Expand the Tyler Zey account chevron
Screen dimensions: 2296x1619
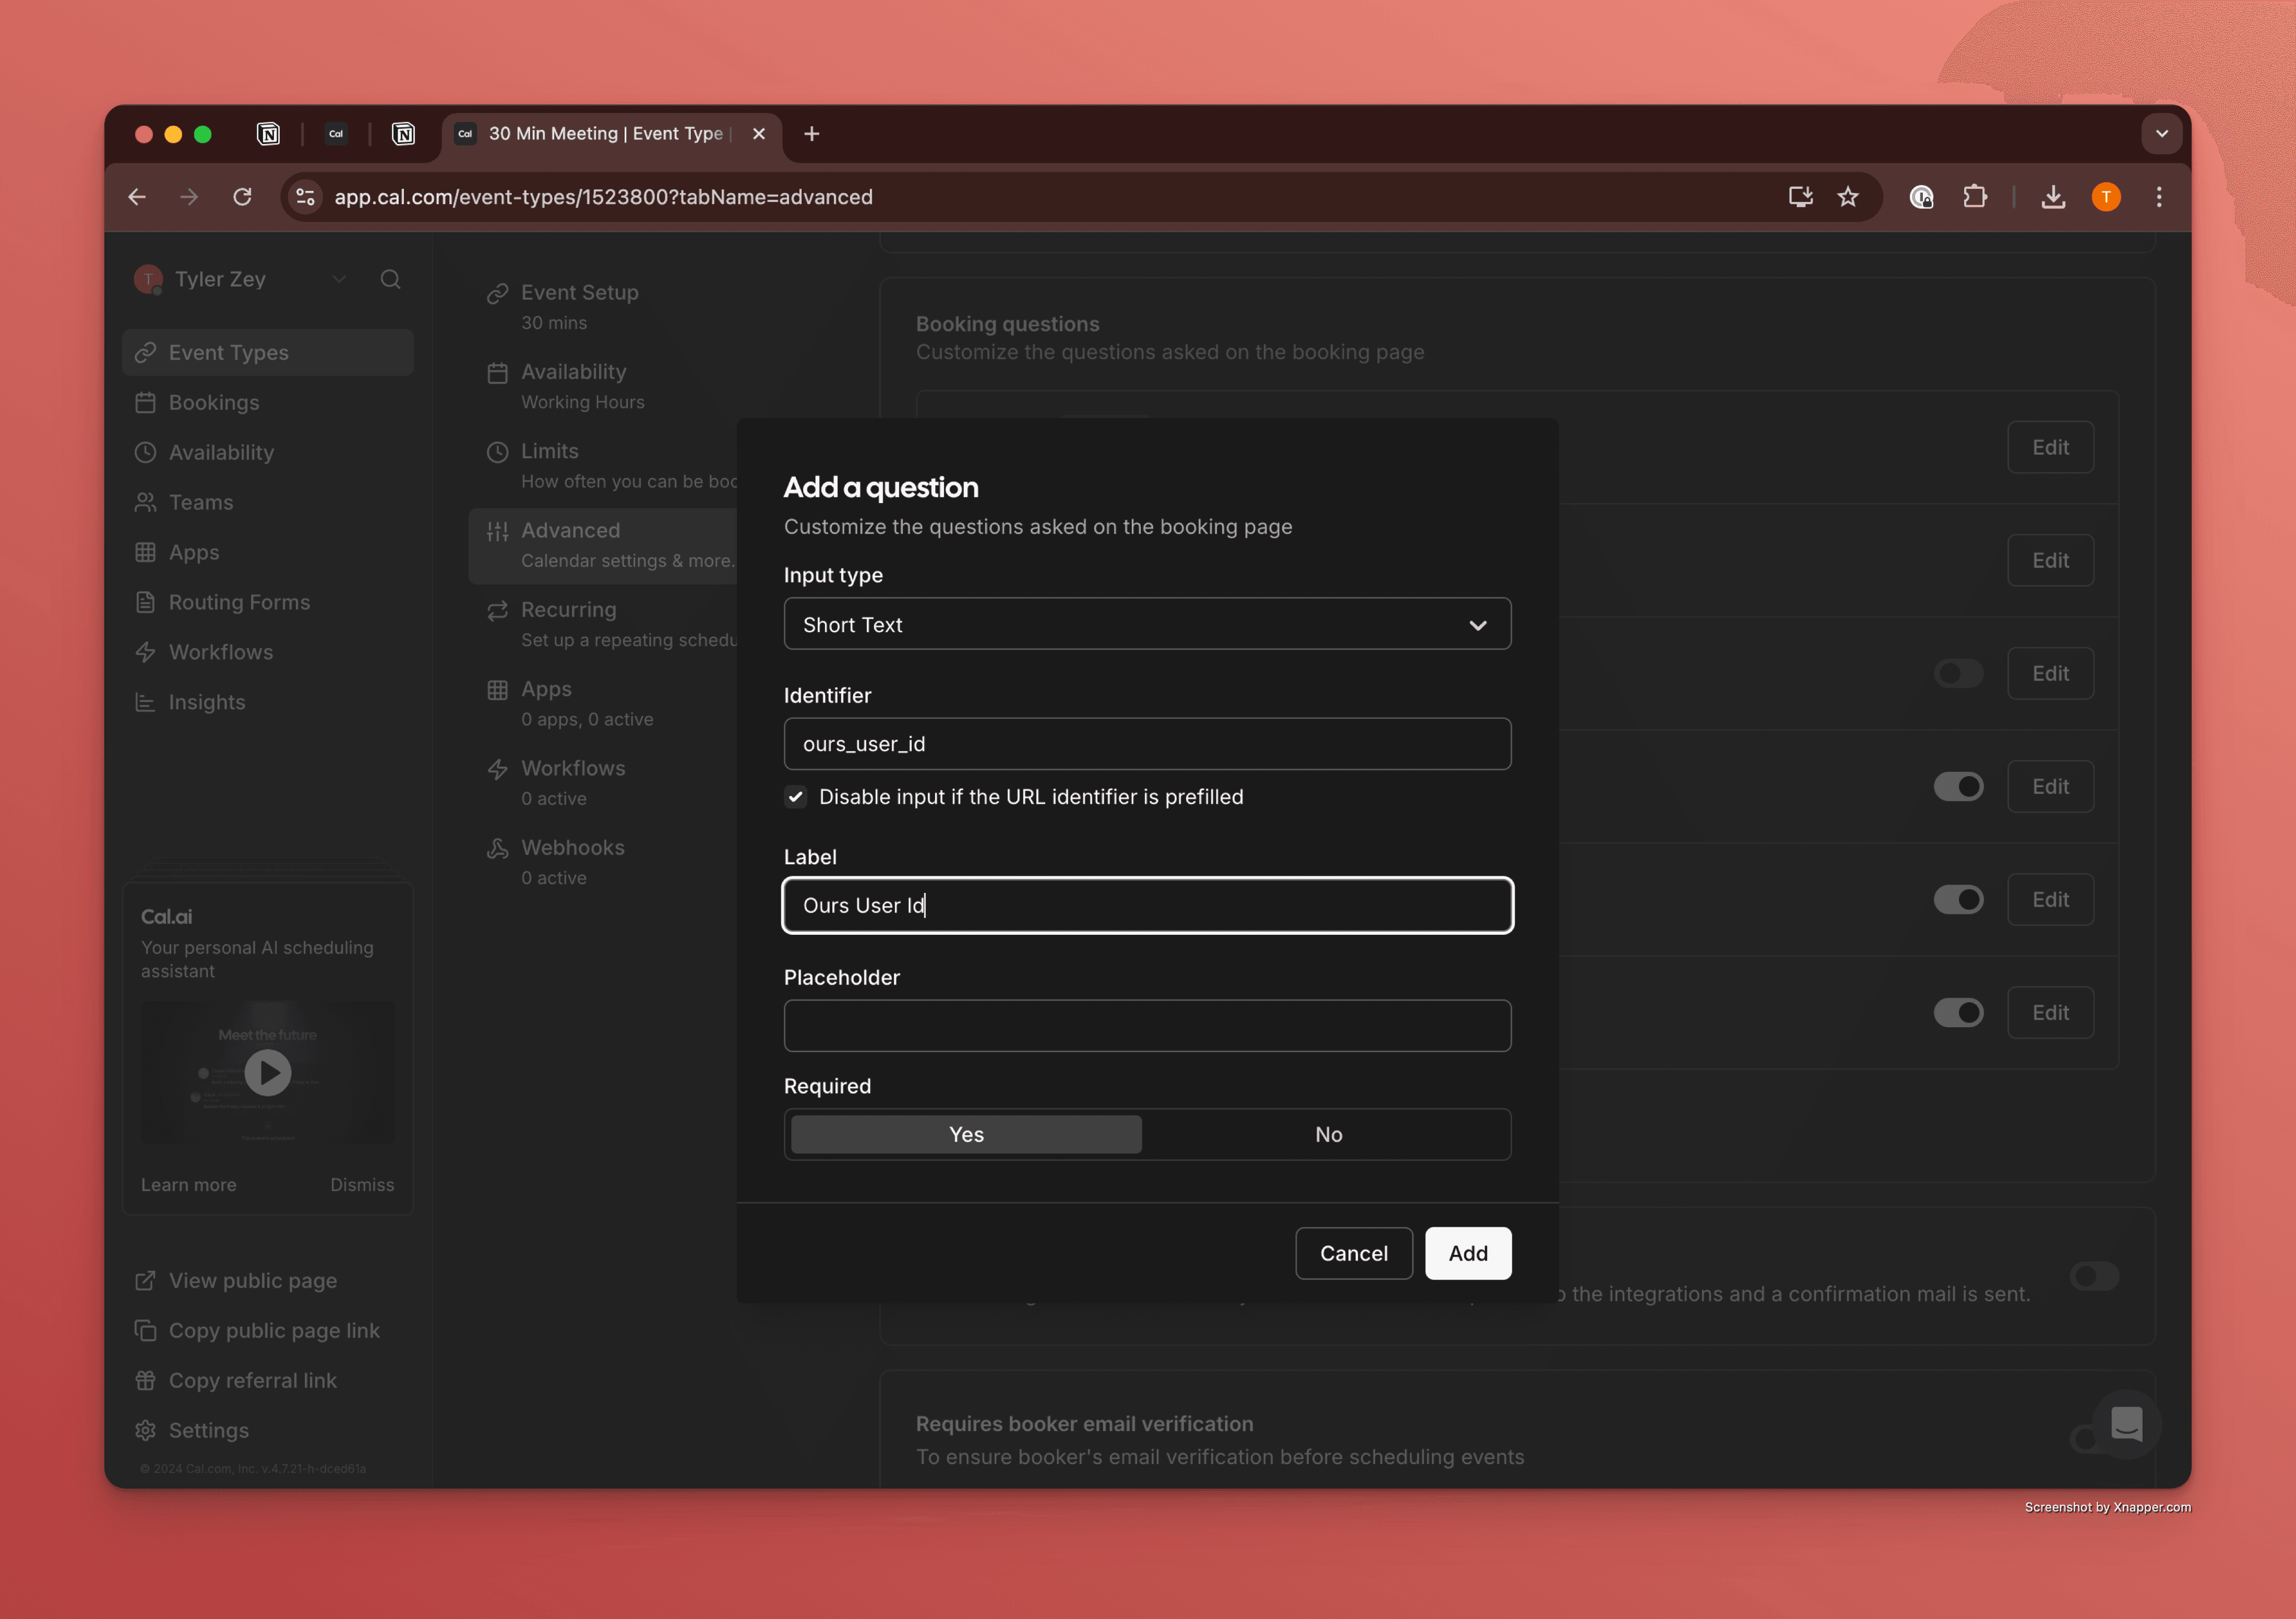click(339, 279)
